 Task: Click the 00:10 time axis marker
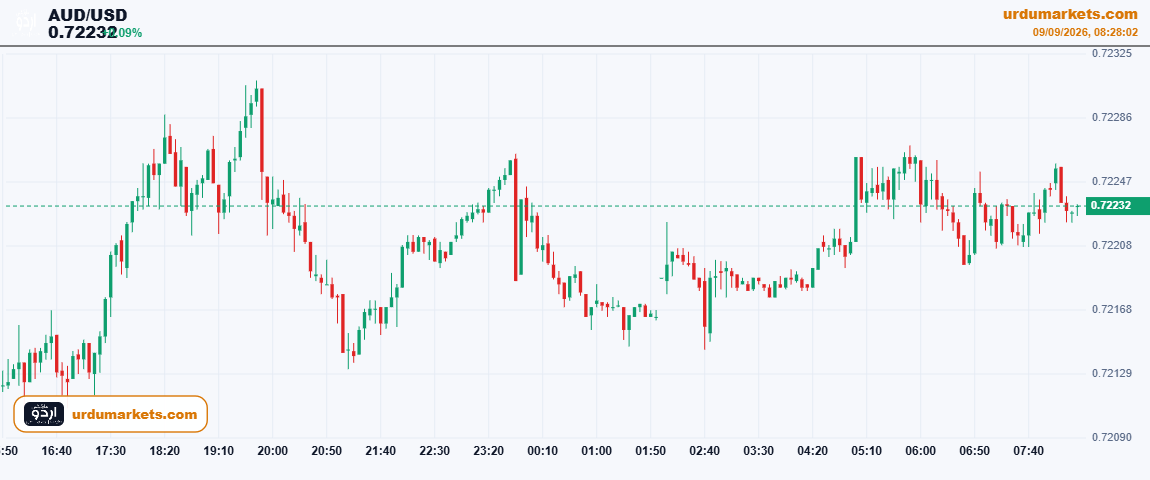[x=542, y=450]
